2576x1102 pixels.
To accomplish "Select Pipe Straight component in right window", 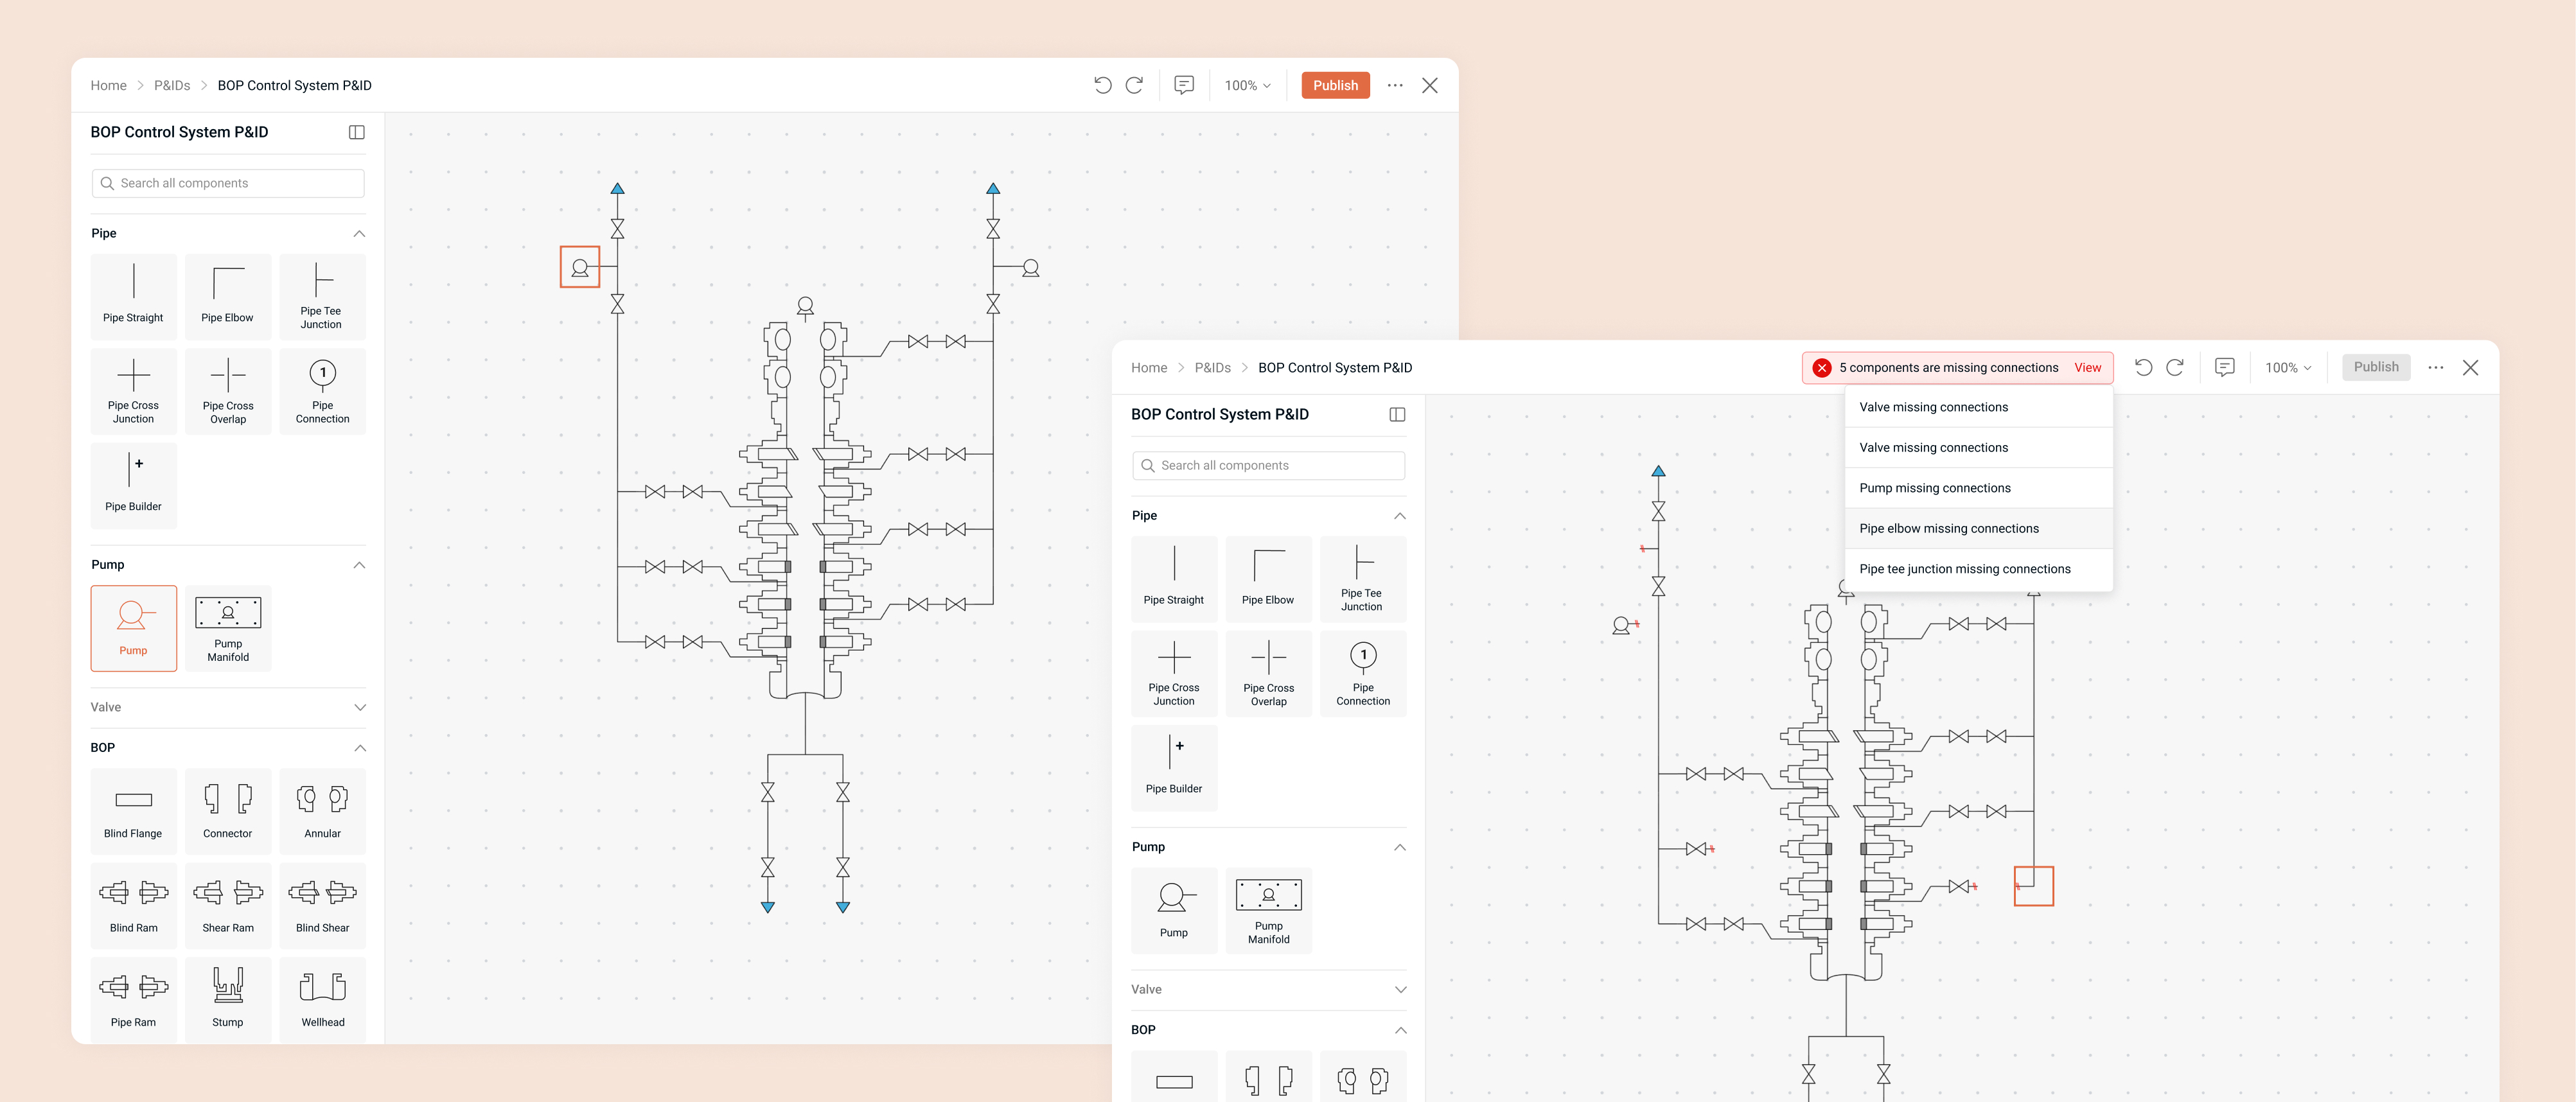I will pyautogui.click(x=1174, y=579).
